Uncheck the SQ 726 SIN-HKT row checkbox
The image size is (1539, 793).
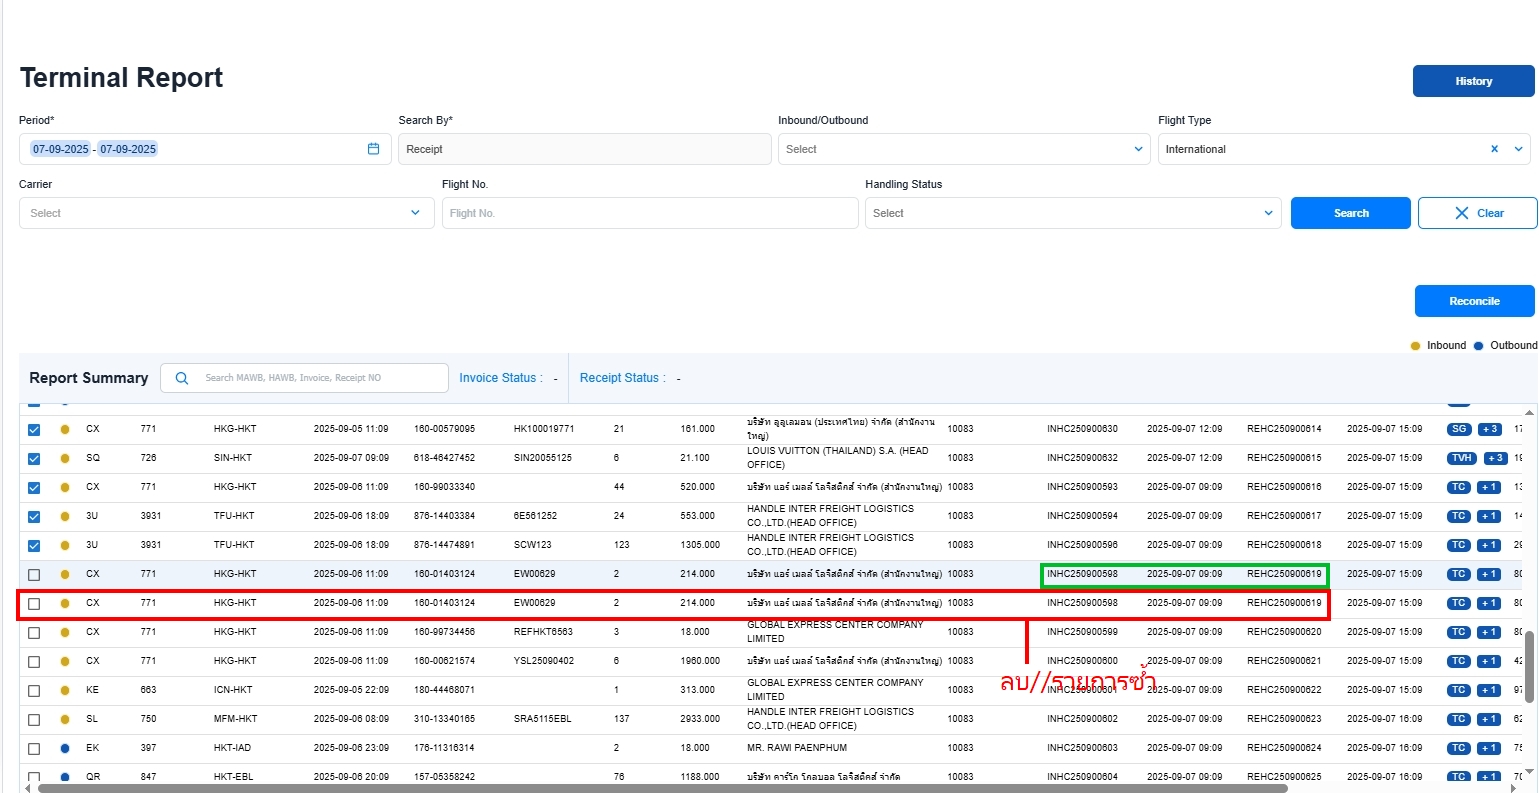click(x=34, y=459)
